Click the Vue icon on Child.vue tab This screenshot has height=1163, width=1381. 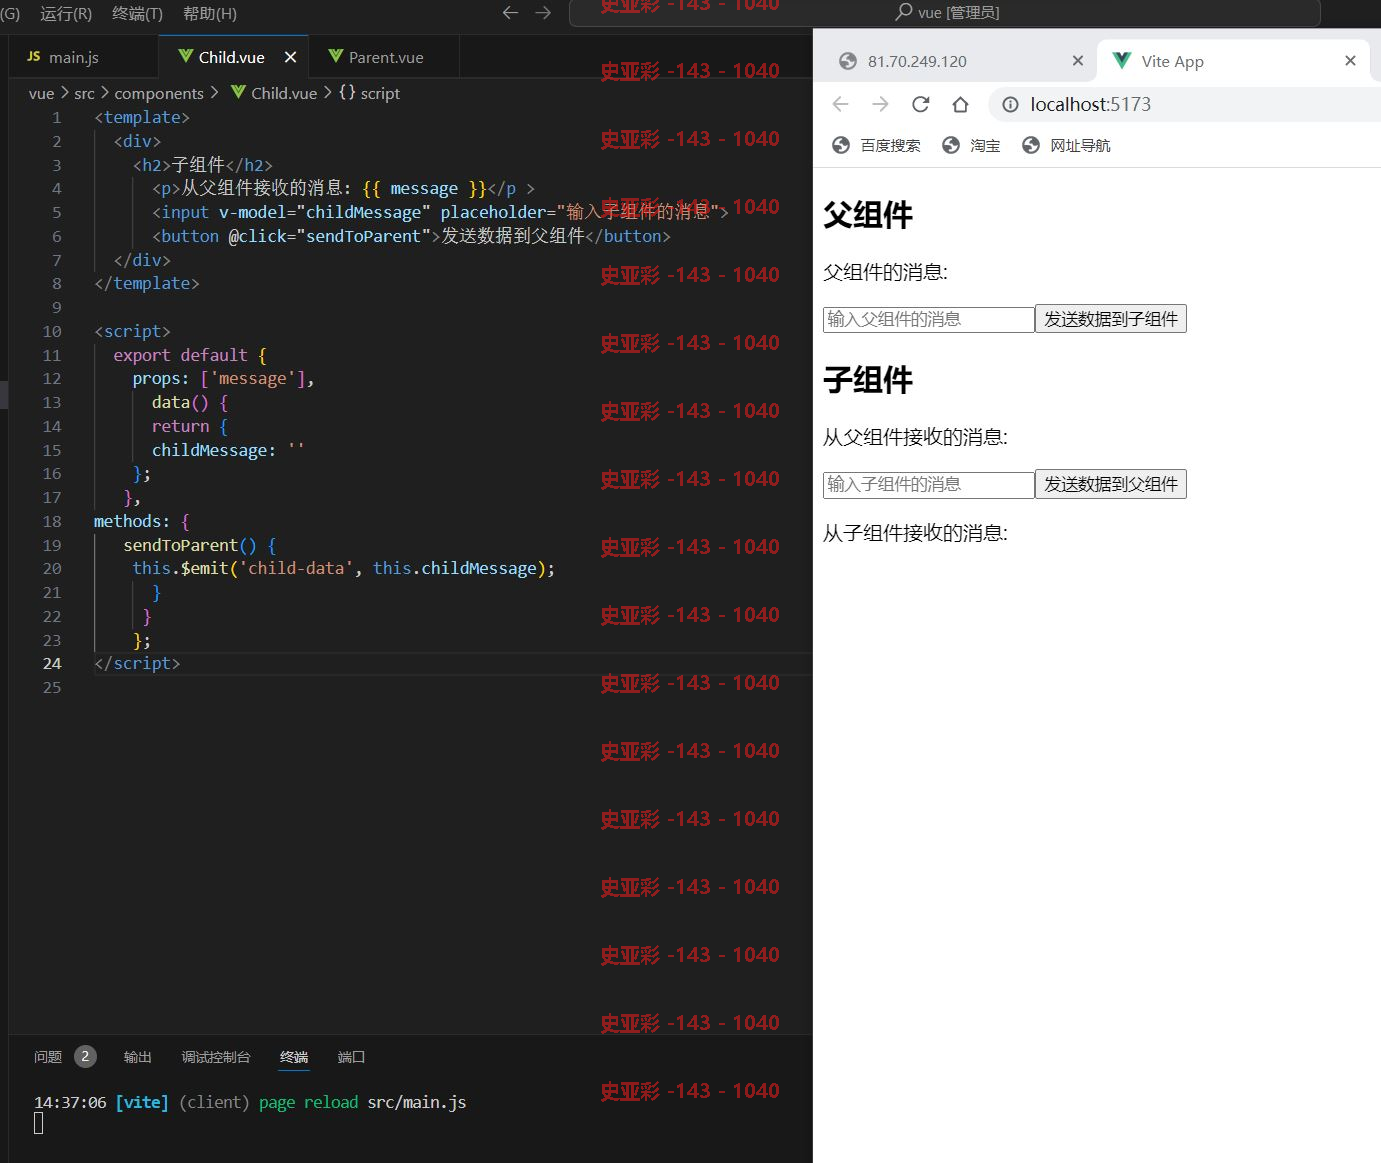(x=185, y=56)
